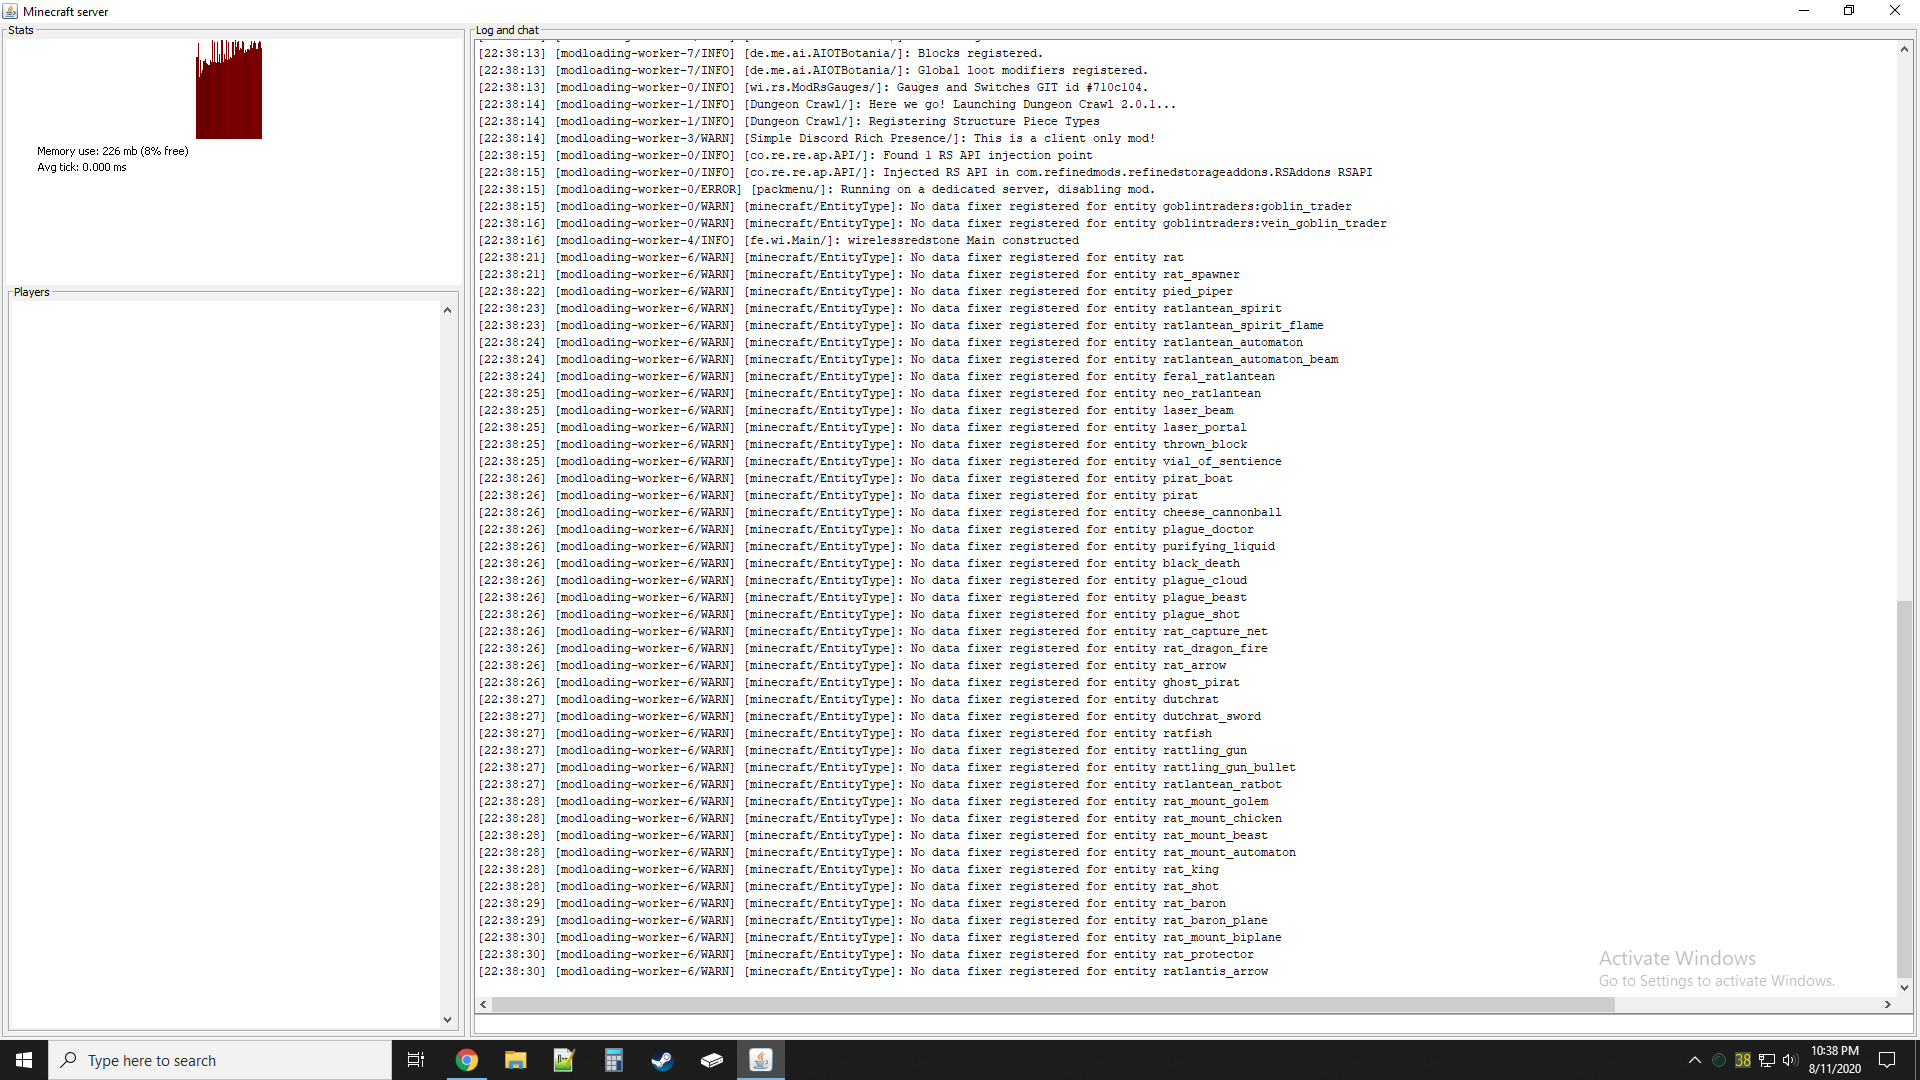Screen dimensions: 1920x1080
Task: Click the log scroll up arrow
Action: (x=1904, y=49)
